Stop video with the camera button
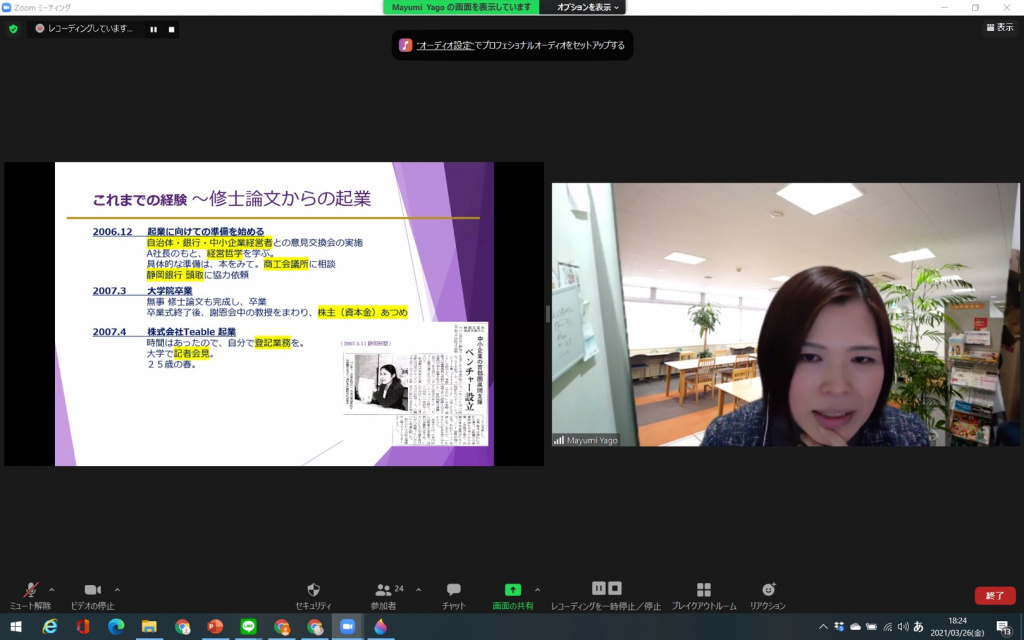Image resolution: width=1024 pixels, height=640 pixels. (92, 591)
